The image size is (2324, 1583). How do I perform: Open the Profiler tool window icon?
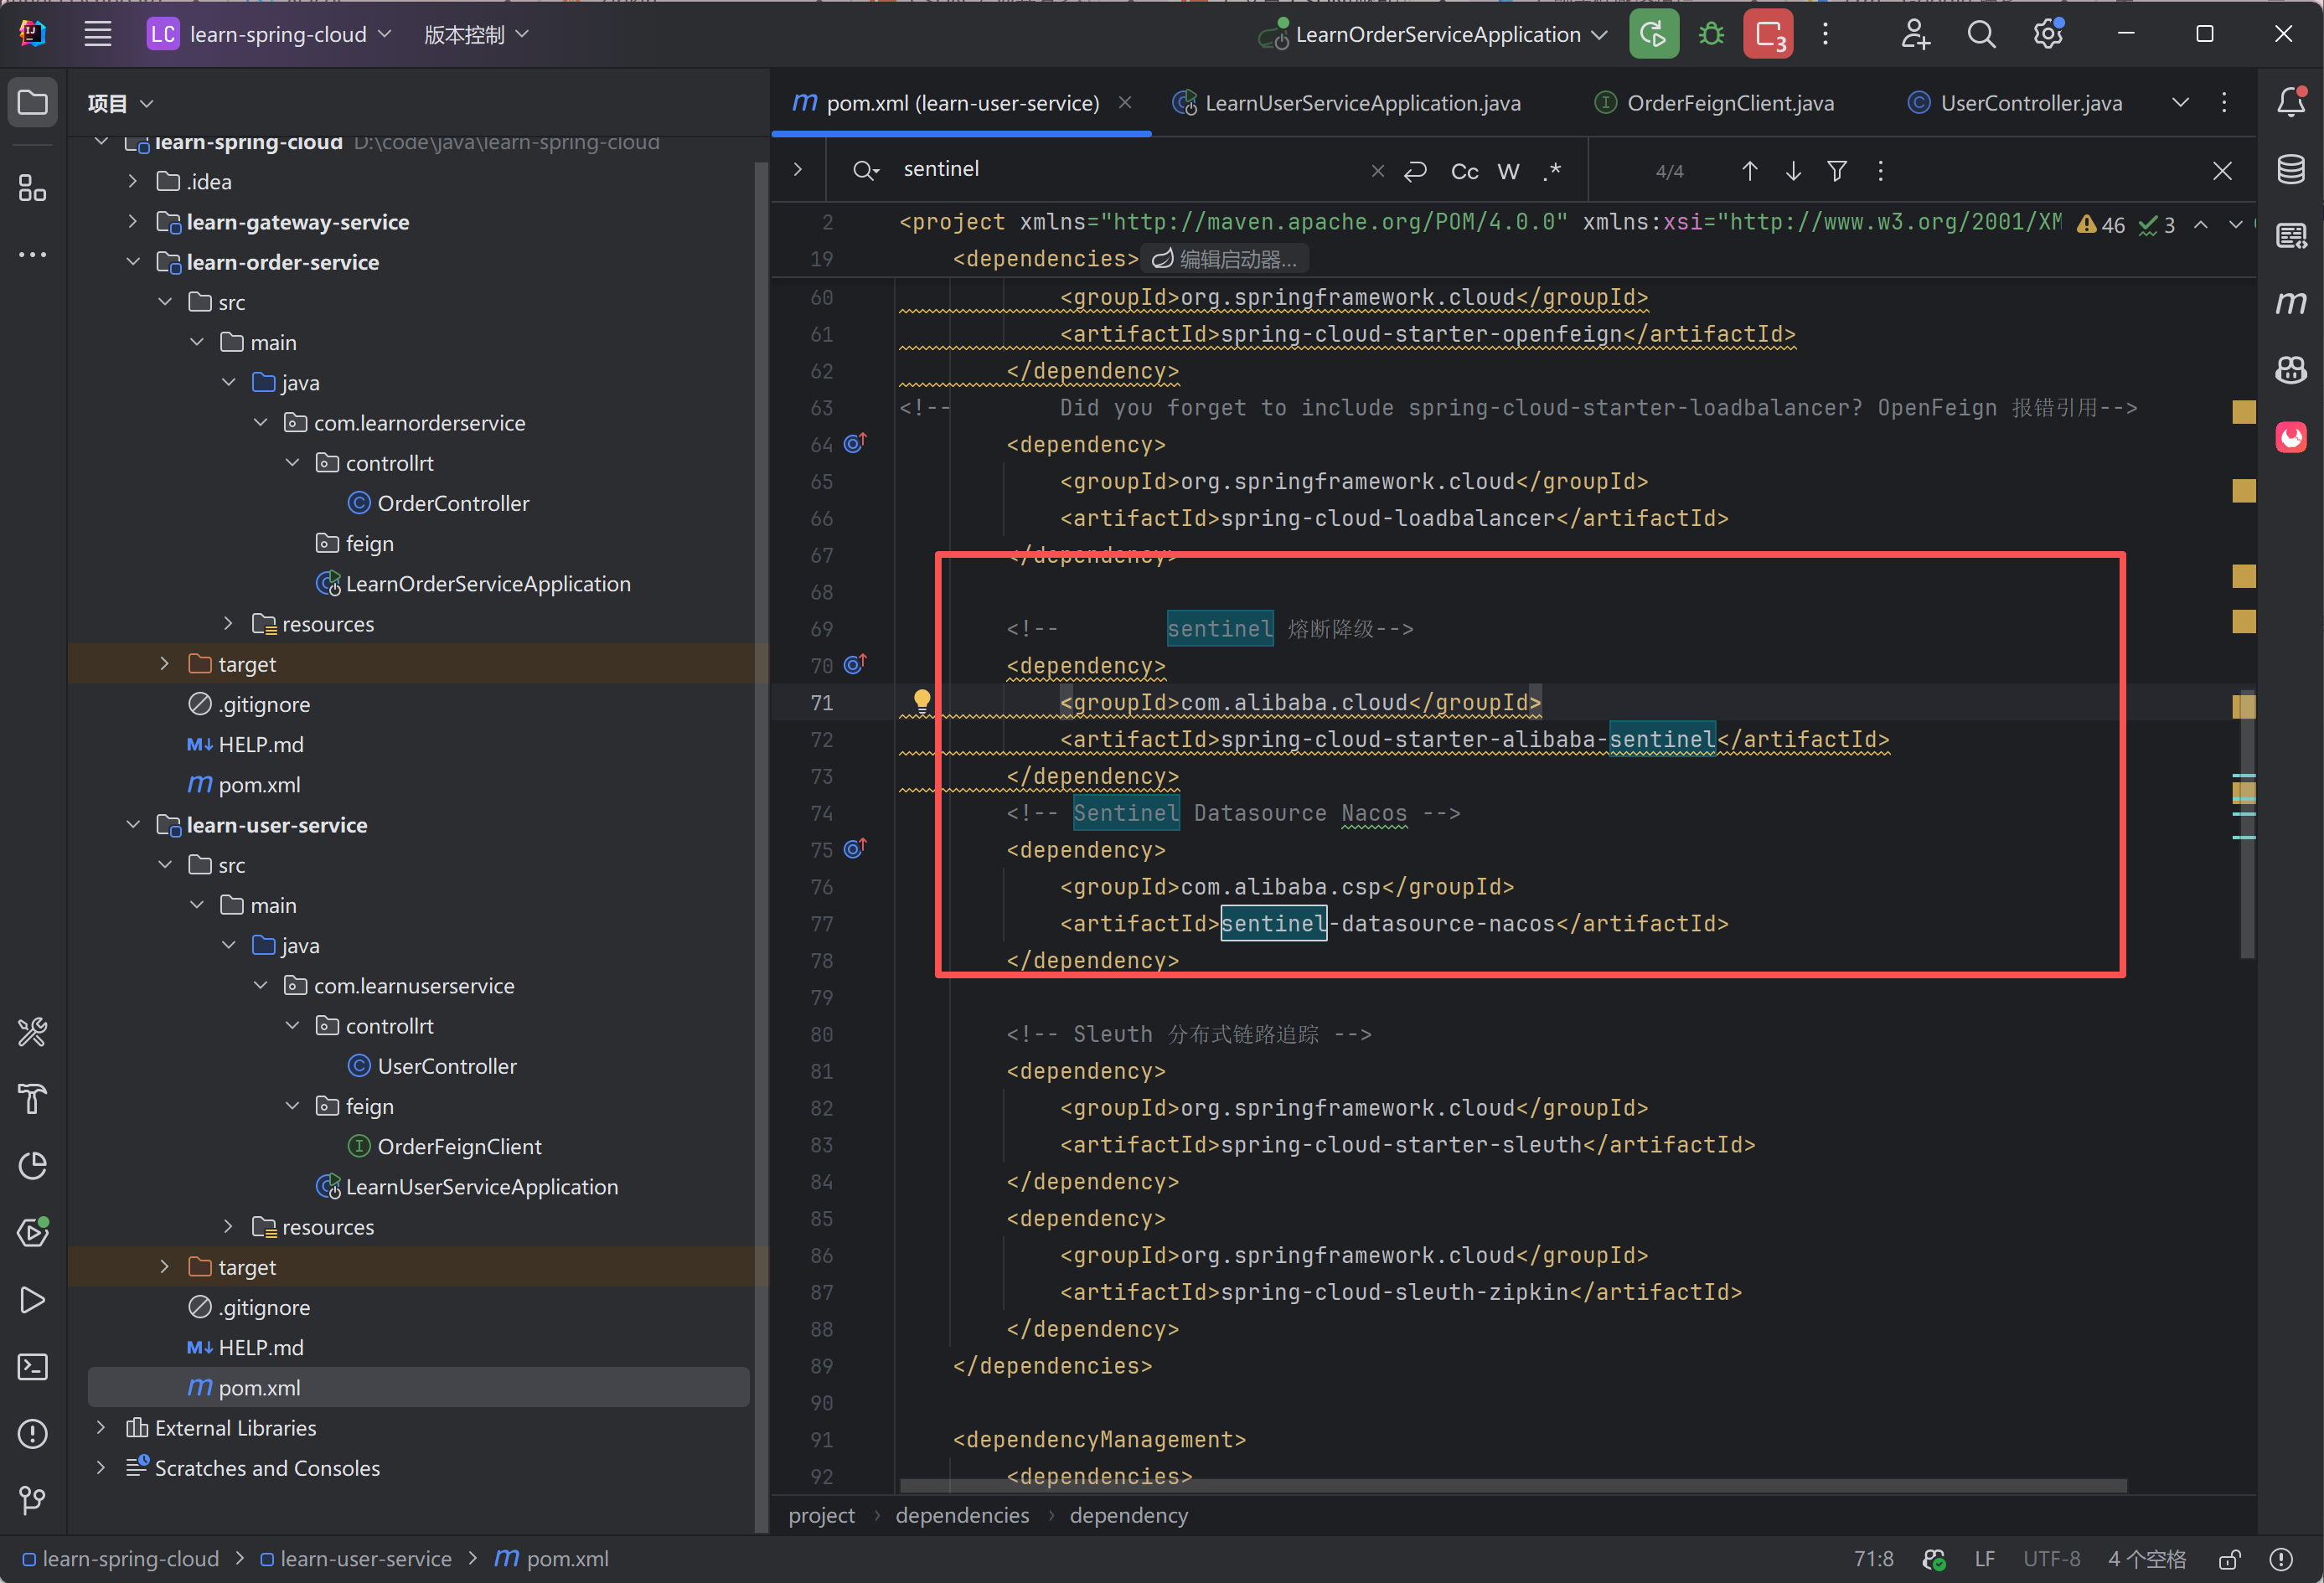[33, 1165]
